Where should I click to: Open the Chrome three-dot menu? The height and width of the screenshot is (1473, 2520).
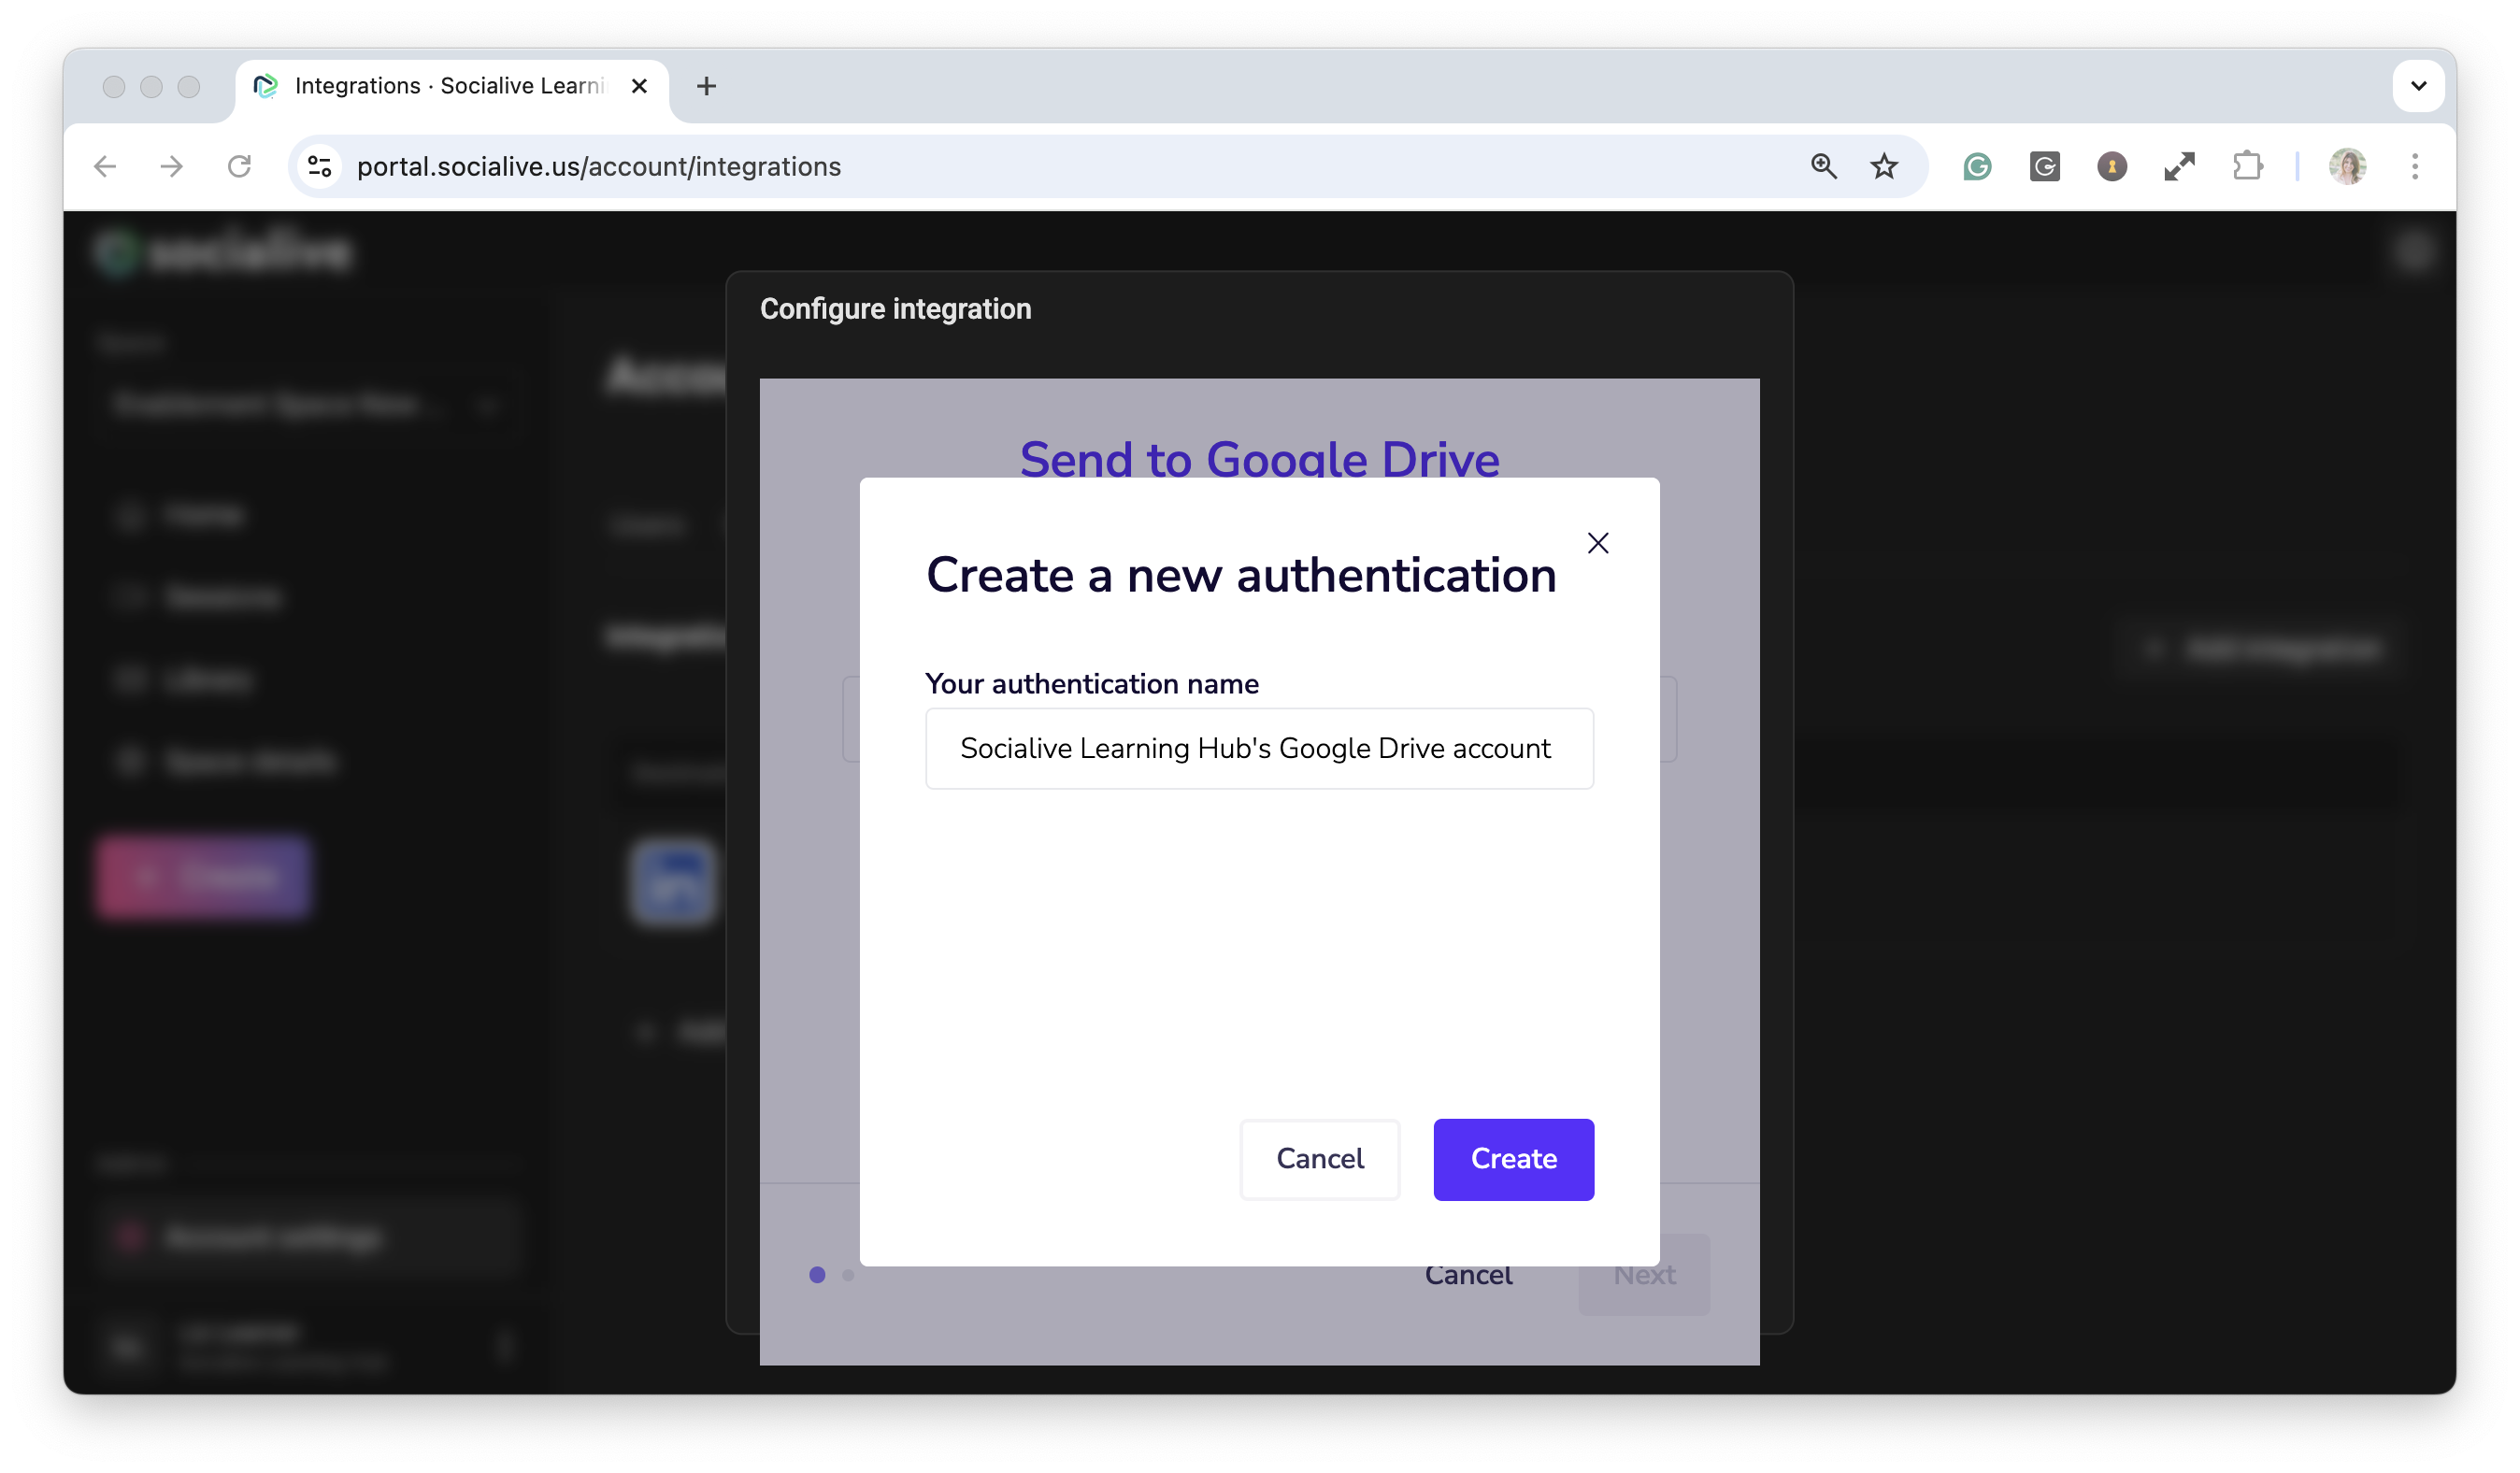[x=2414, y=166]
